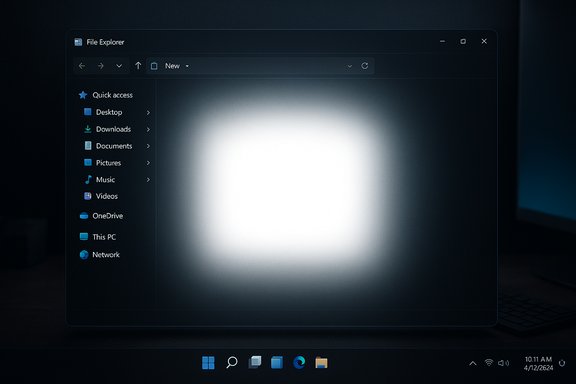This screenshot has height=384, width=576.
Task: Expand the Pictures chevron
Action: click(148, 163)
